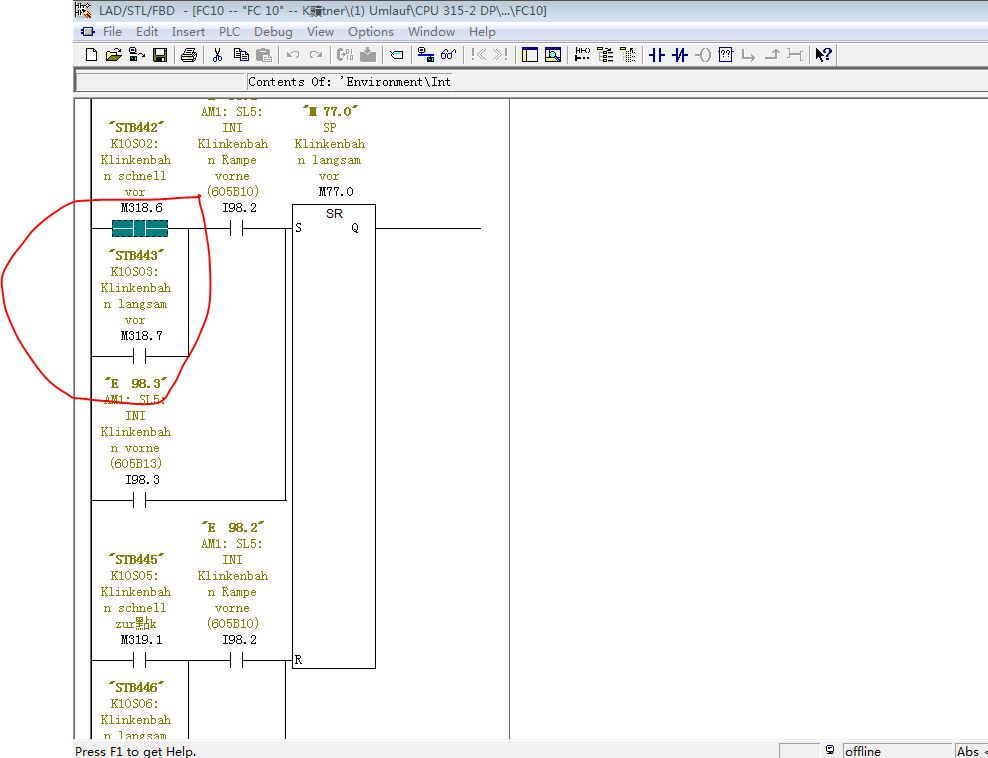988x758 pixels.
Task: Open the Edit menu
Action: (147, 32)
